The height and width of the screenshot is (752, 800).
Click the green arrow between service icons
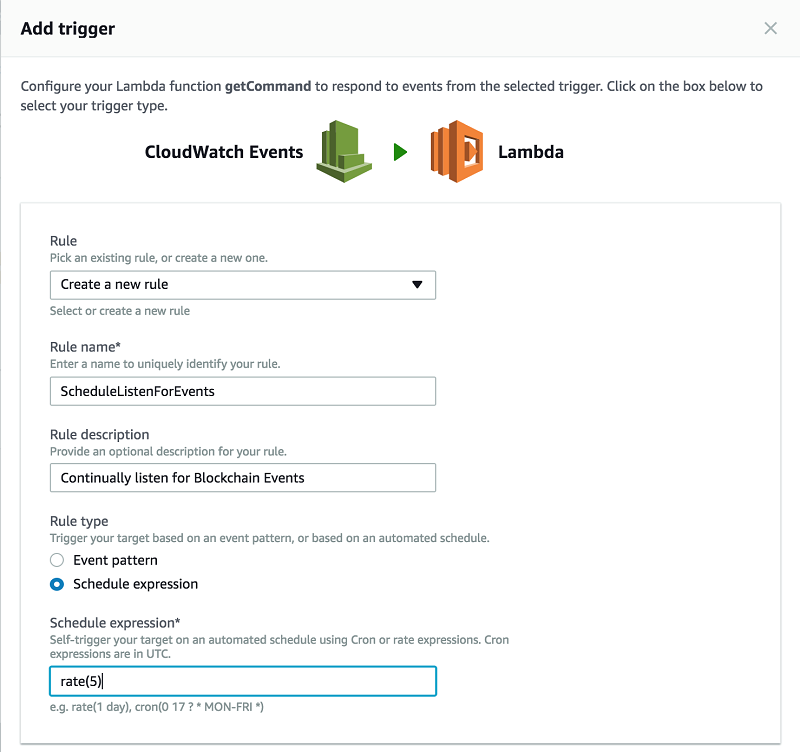coord(401,152)
